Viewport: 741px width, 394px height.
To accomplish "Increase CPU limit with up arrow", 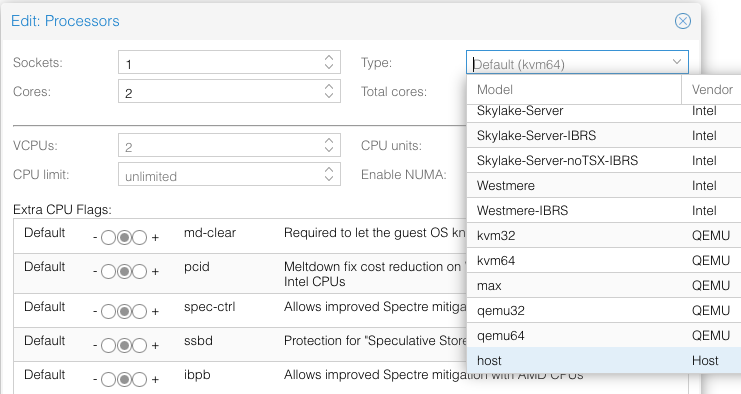I will (x=329, y=169).
